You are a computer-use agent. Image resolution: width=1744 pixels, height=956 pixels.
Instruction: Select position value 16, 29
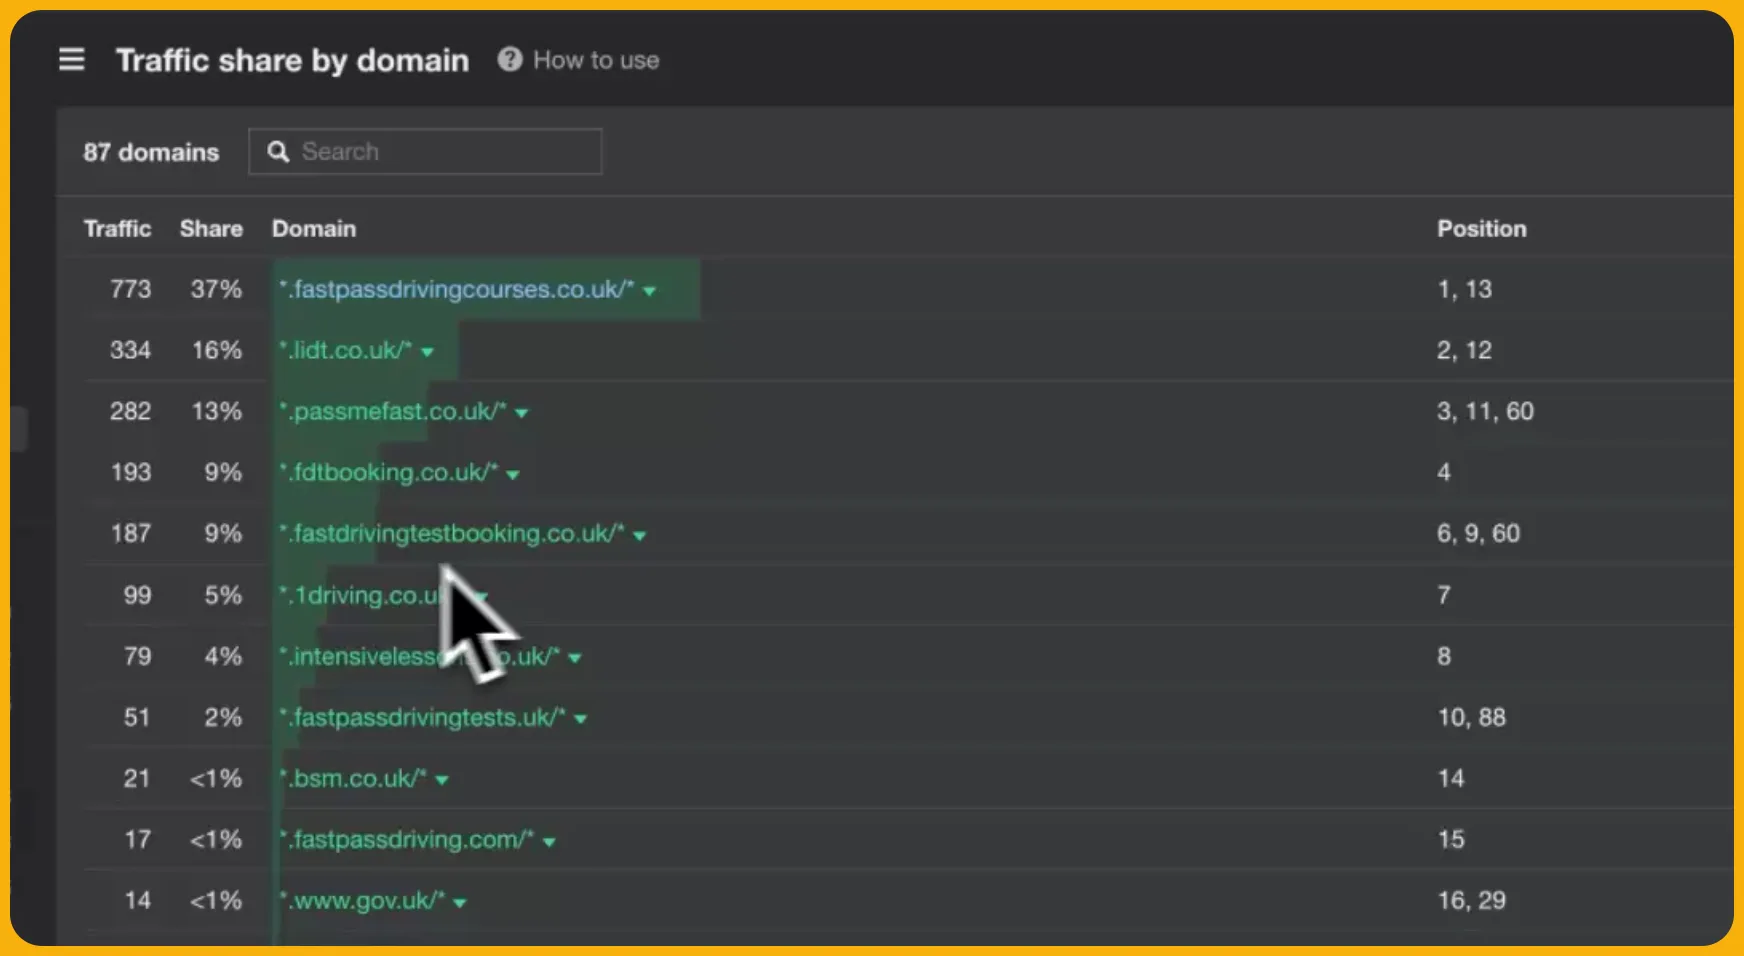pyautogui.click(x=1471, y=900)
